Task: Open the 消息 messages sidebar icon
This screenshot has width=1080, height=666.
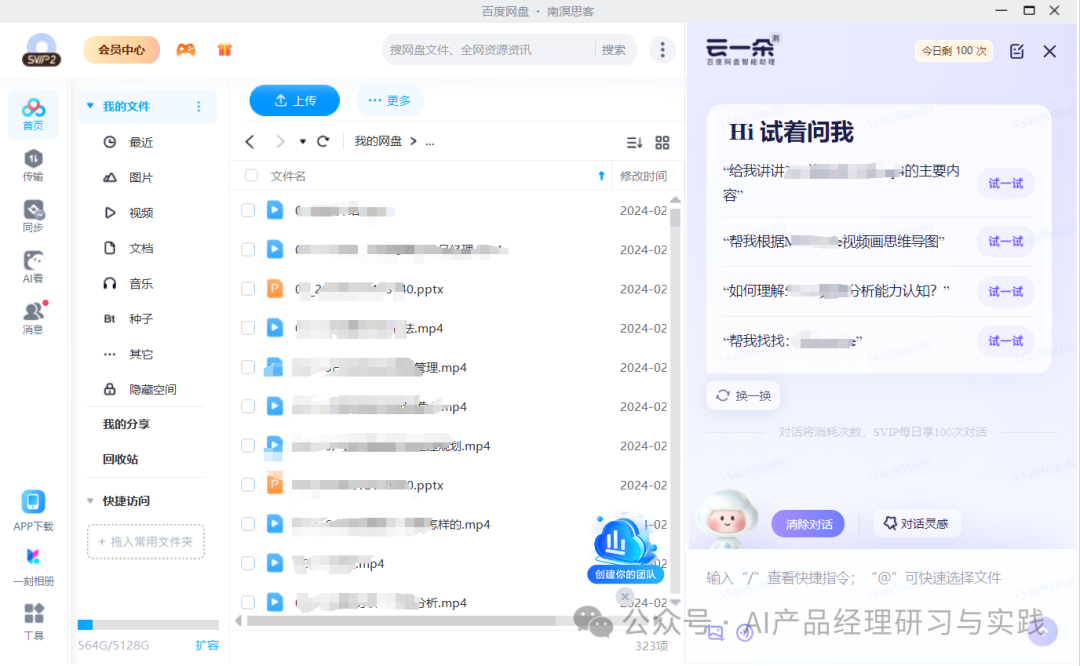Action: pyautogui.click(x=33, y=318)
